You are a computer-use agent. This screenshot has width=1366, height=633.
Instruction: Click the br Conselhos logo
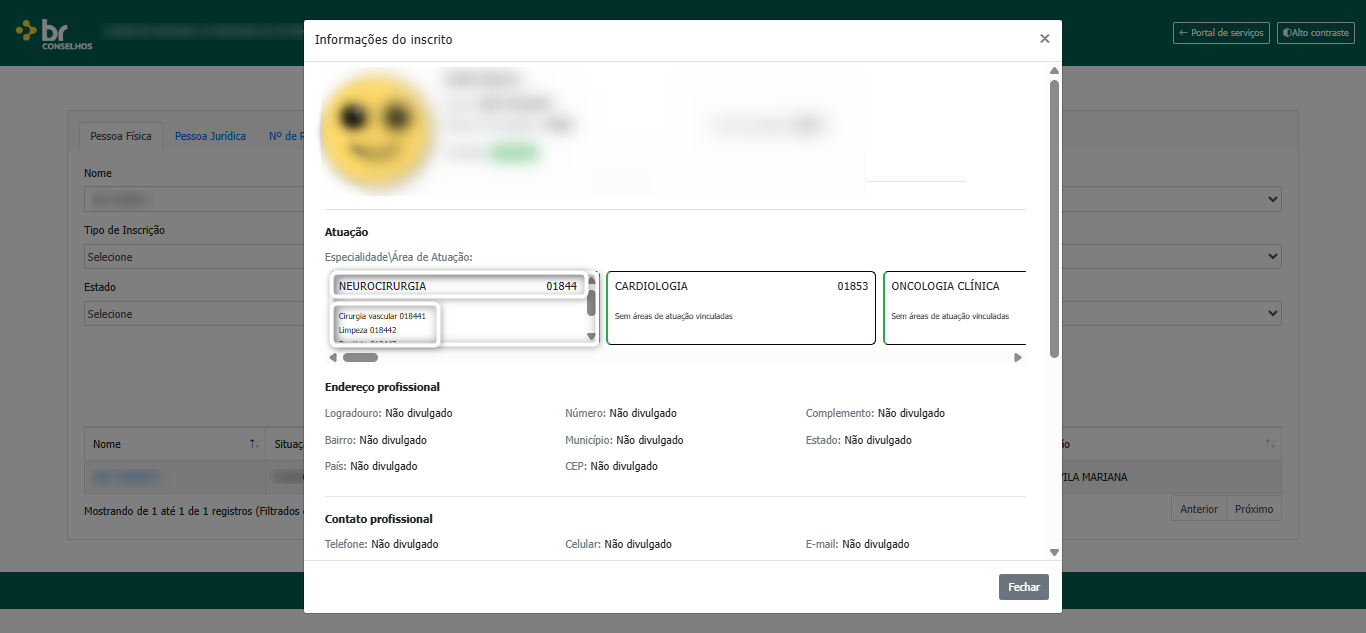(x=54, y=33)
